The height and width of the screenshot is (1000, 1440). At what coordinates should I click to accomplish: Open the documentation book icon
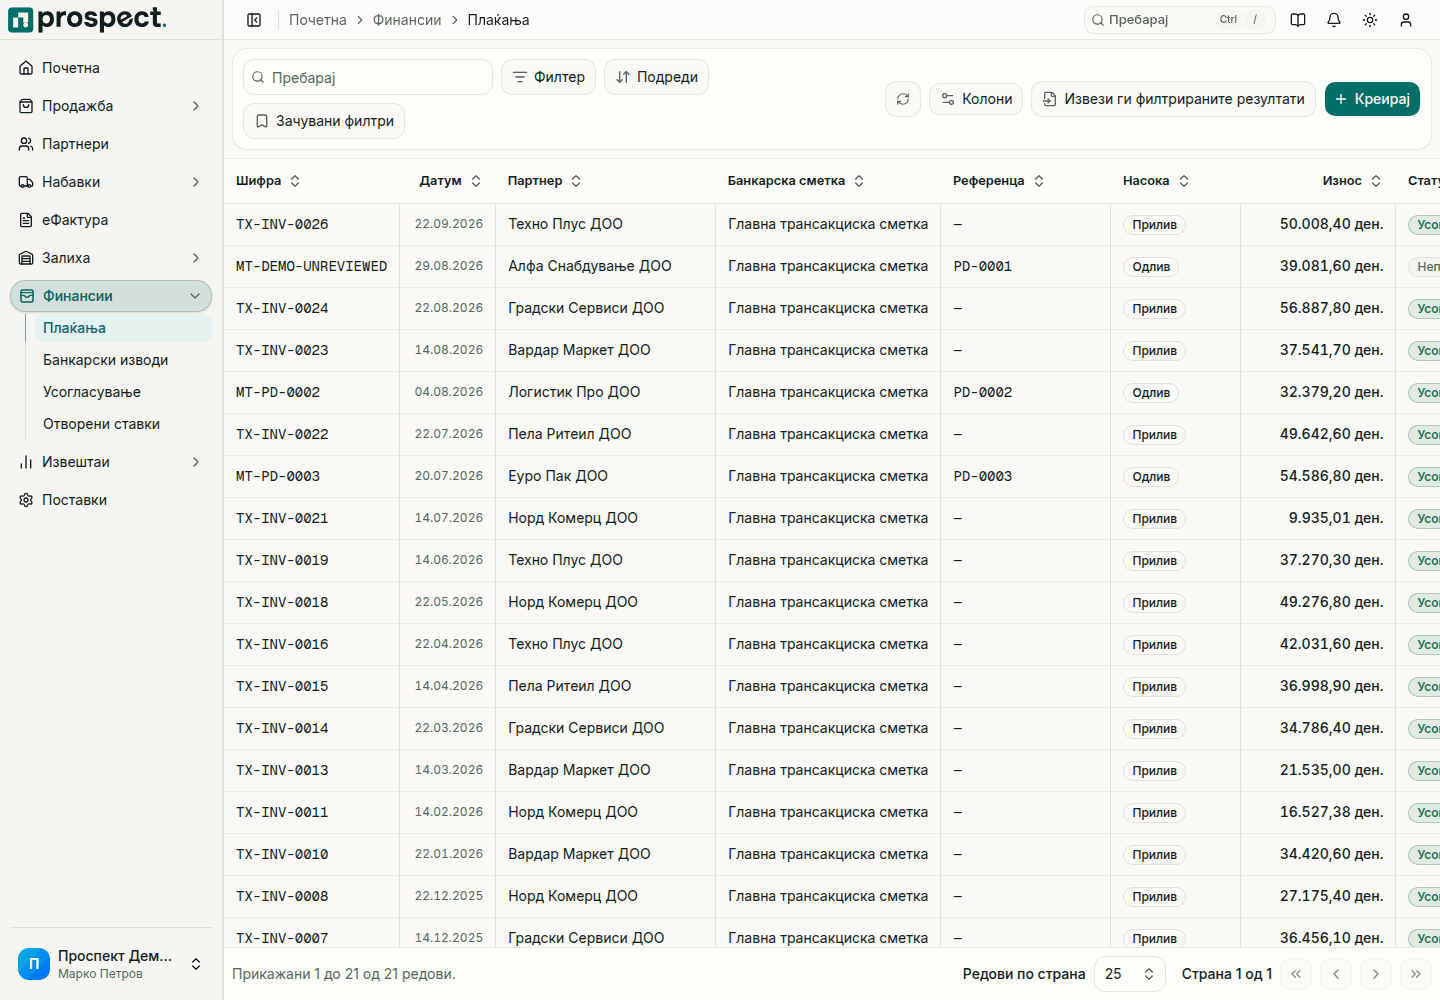pos(1298,20)
